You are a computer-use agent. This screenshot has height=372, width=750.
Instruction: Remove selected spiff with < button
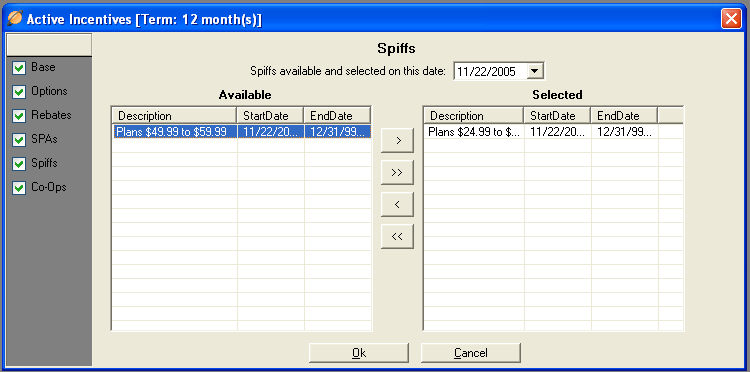[x=397, y=205]
